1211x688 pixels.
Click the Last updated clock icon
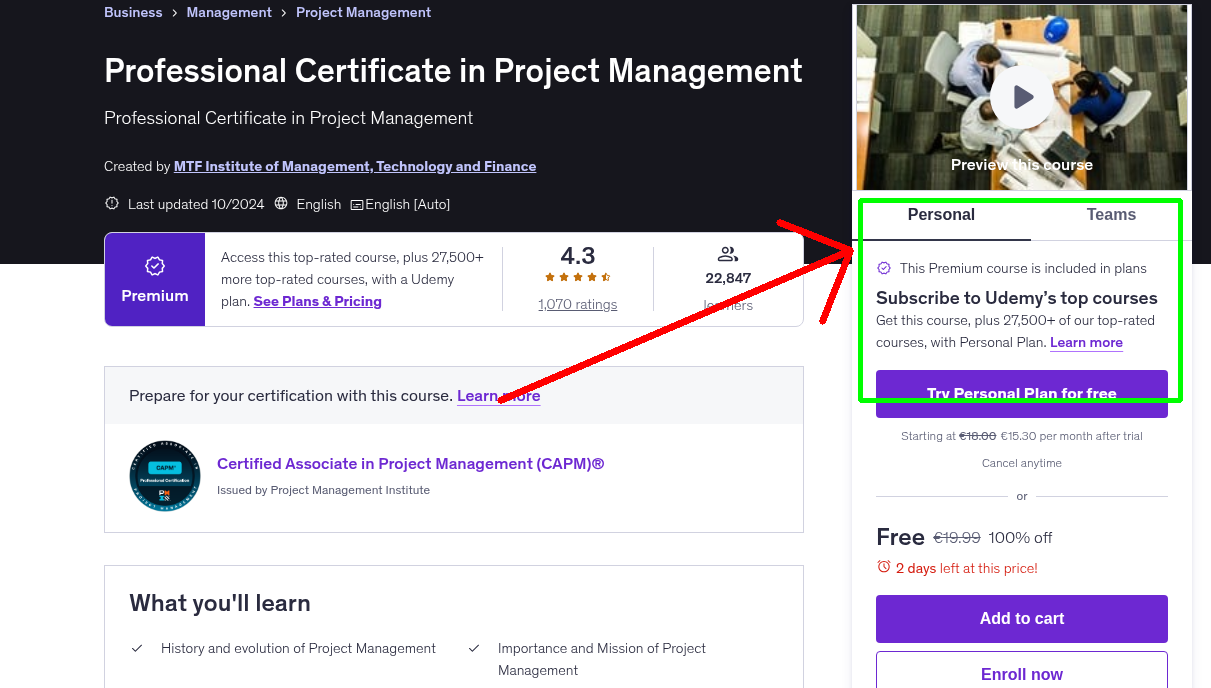click(x=112, y=203)
